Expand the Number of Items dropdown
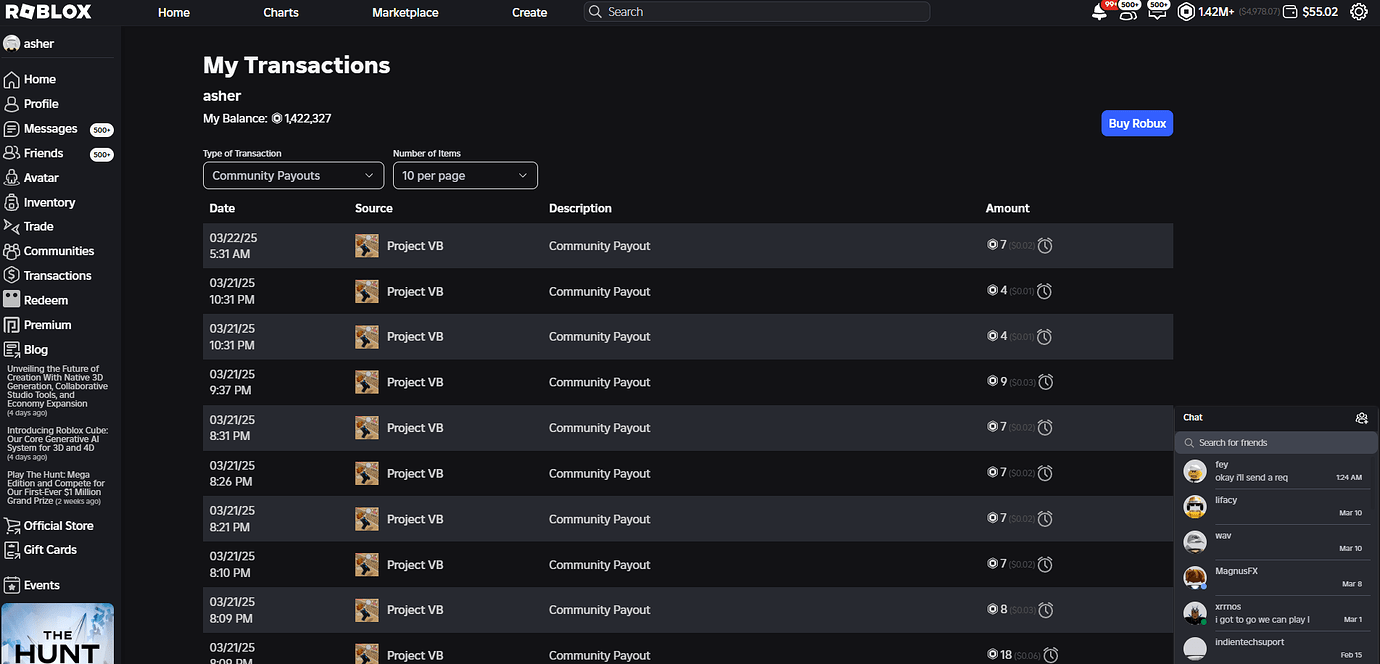The image size is (1380, 664). [x=465, y=176]
